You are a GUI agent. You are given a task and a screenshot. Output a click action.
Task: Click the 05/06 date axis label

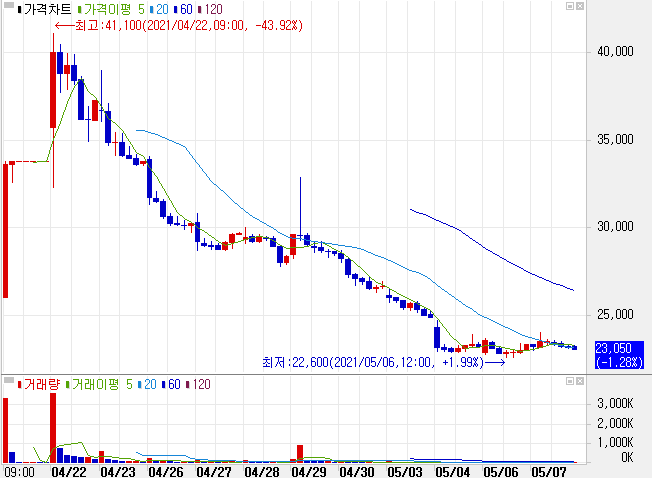tap(501, 472)
